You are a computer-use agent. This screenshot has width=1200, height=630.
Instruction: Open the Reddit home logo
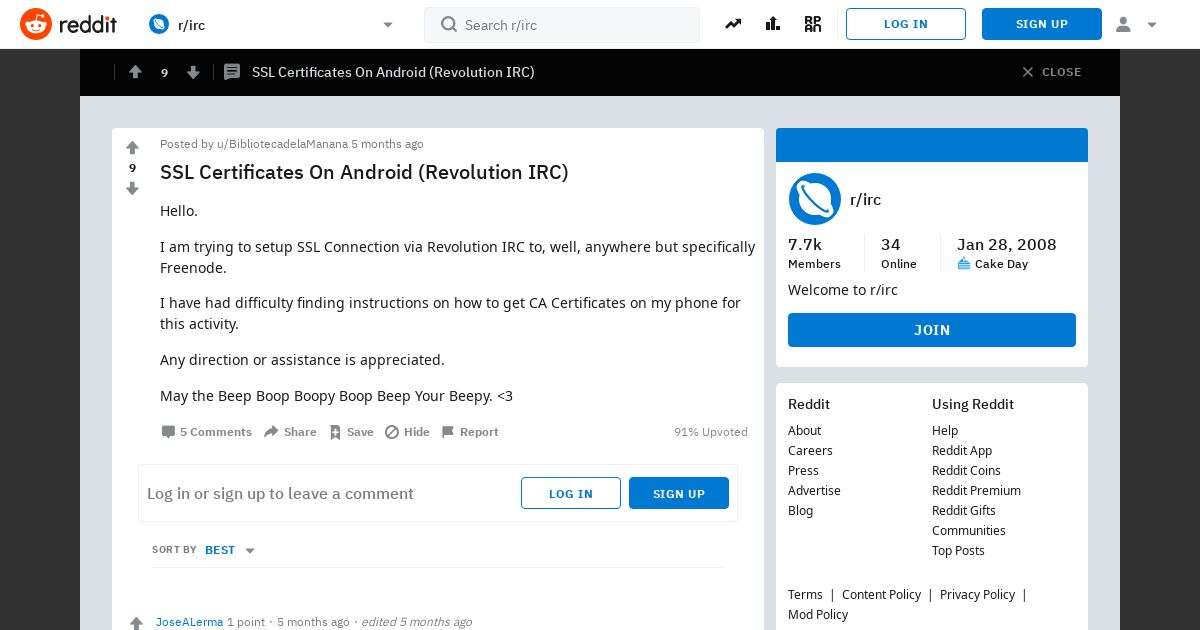click(x=68, y=24)
